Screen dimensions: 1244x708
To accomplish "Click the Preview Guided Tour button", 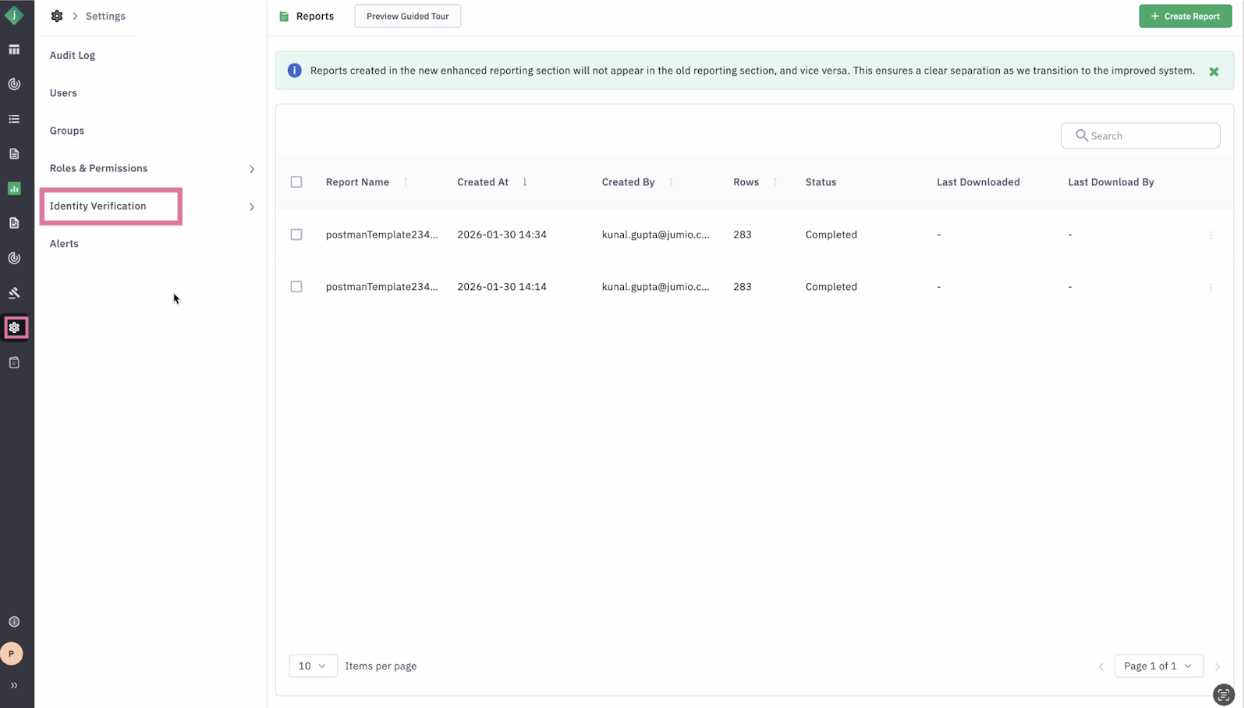I will coord(407,16).
